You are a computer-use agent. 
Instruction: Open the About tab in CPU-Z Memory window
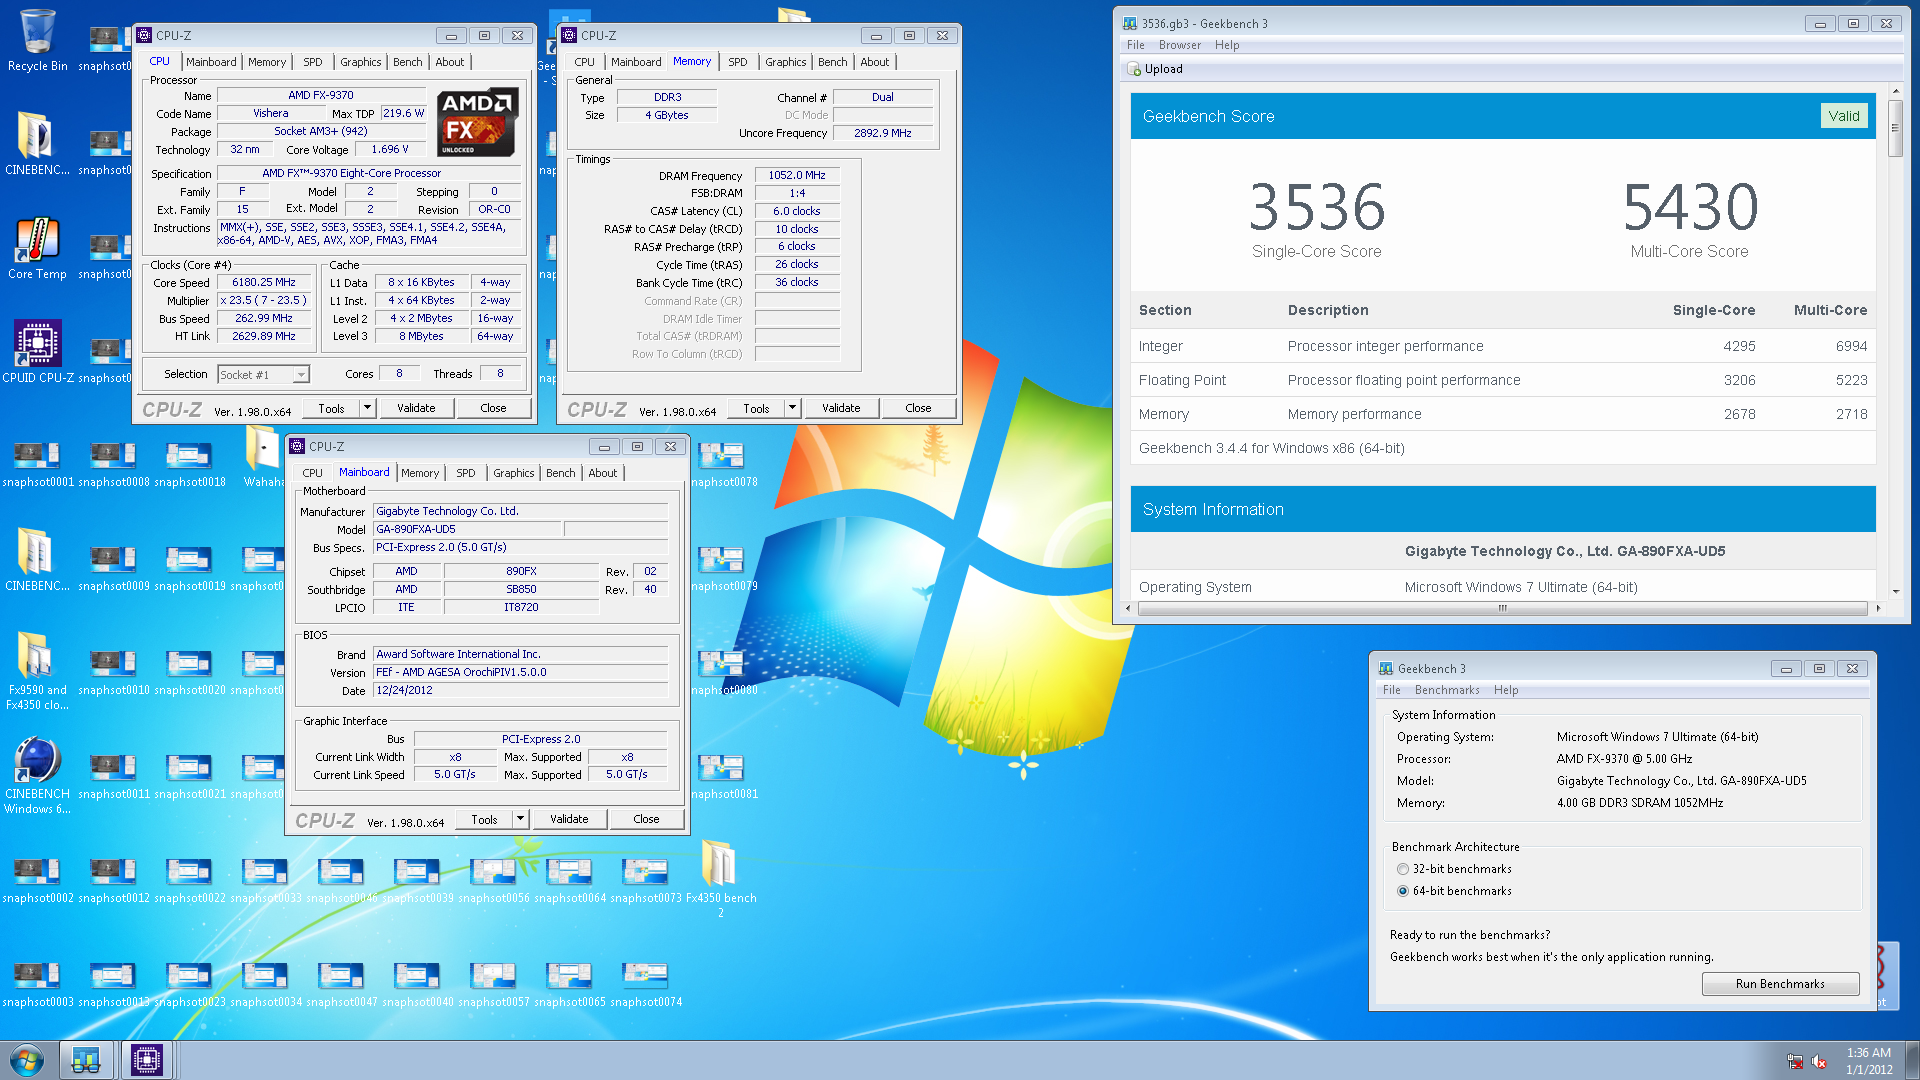pos(874,62)
